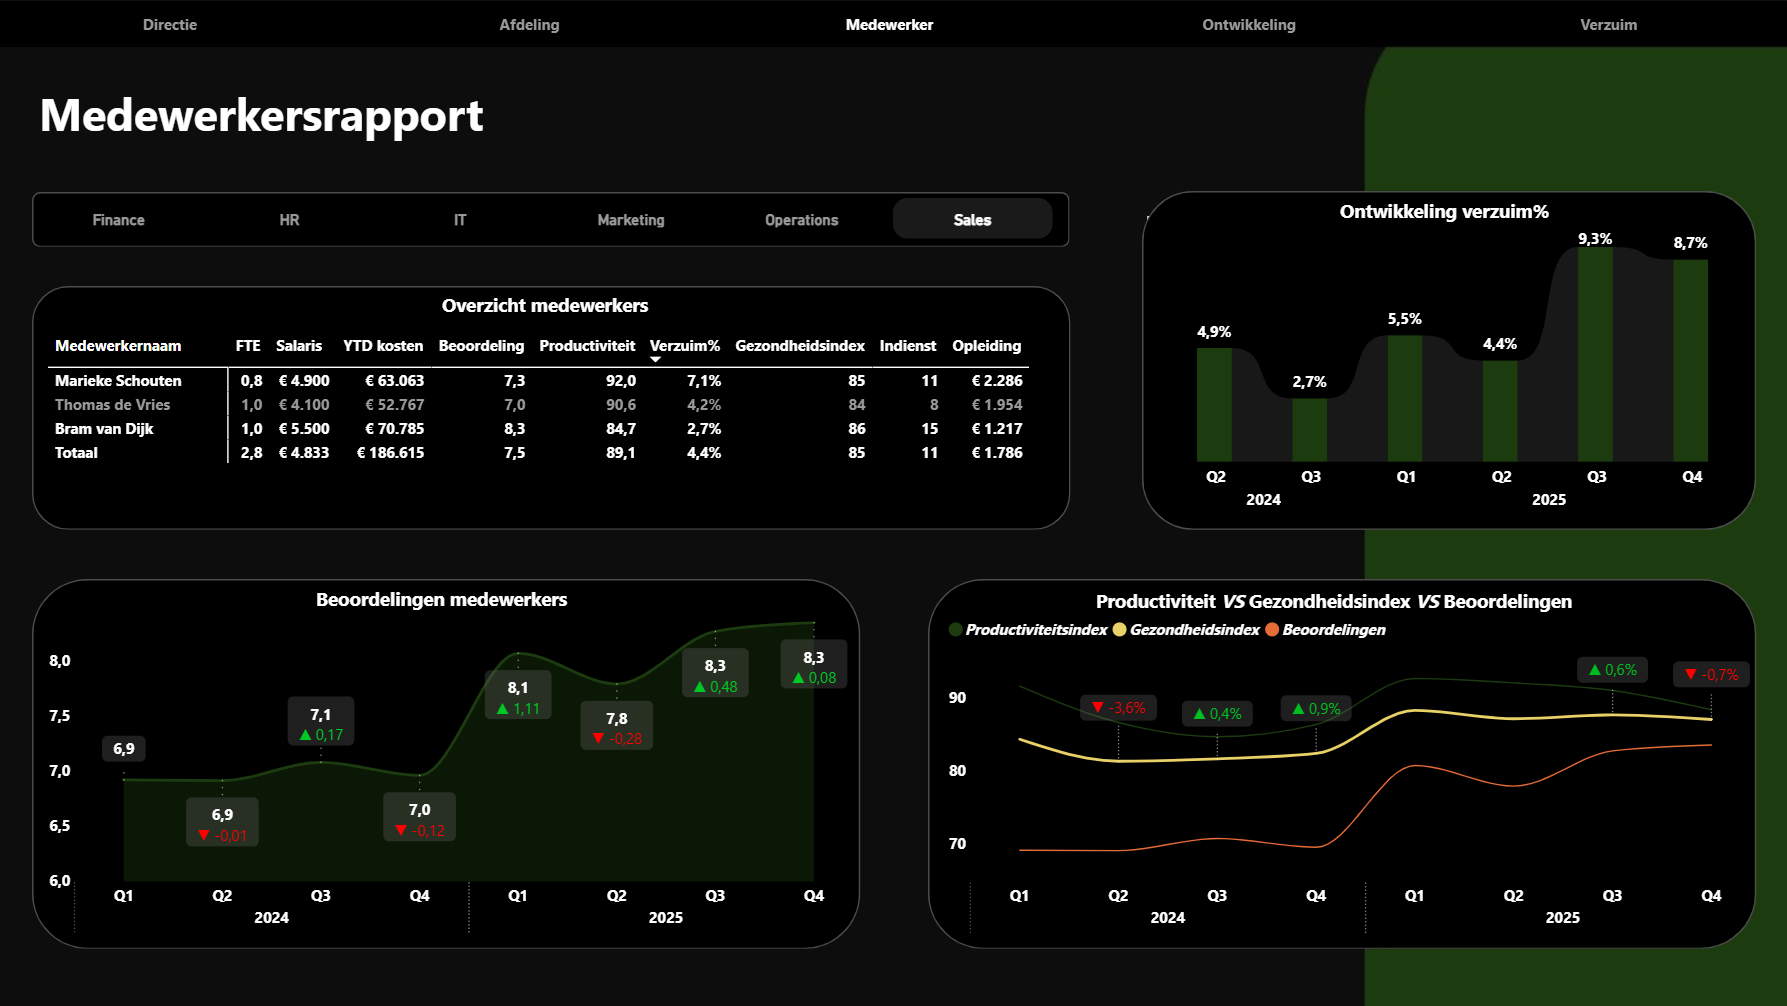Screen dimensions: 1787x1006
Task: Click the sort arrow under Verzuim% column
Action: (656, 359)
